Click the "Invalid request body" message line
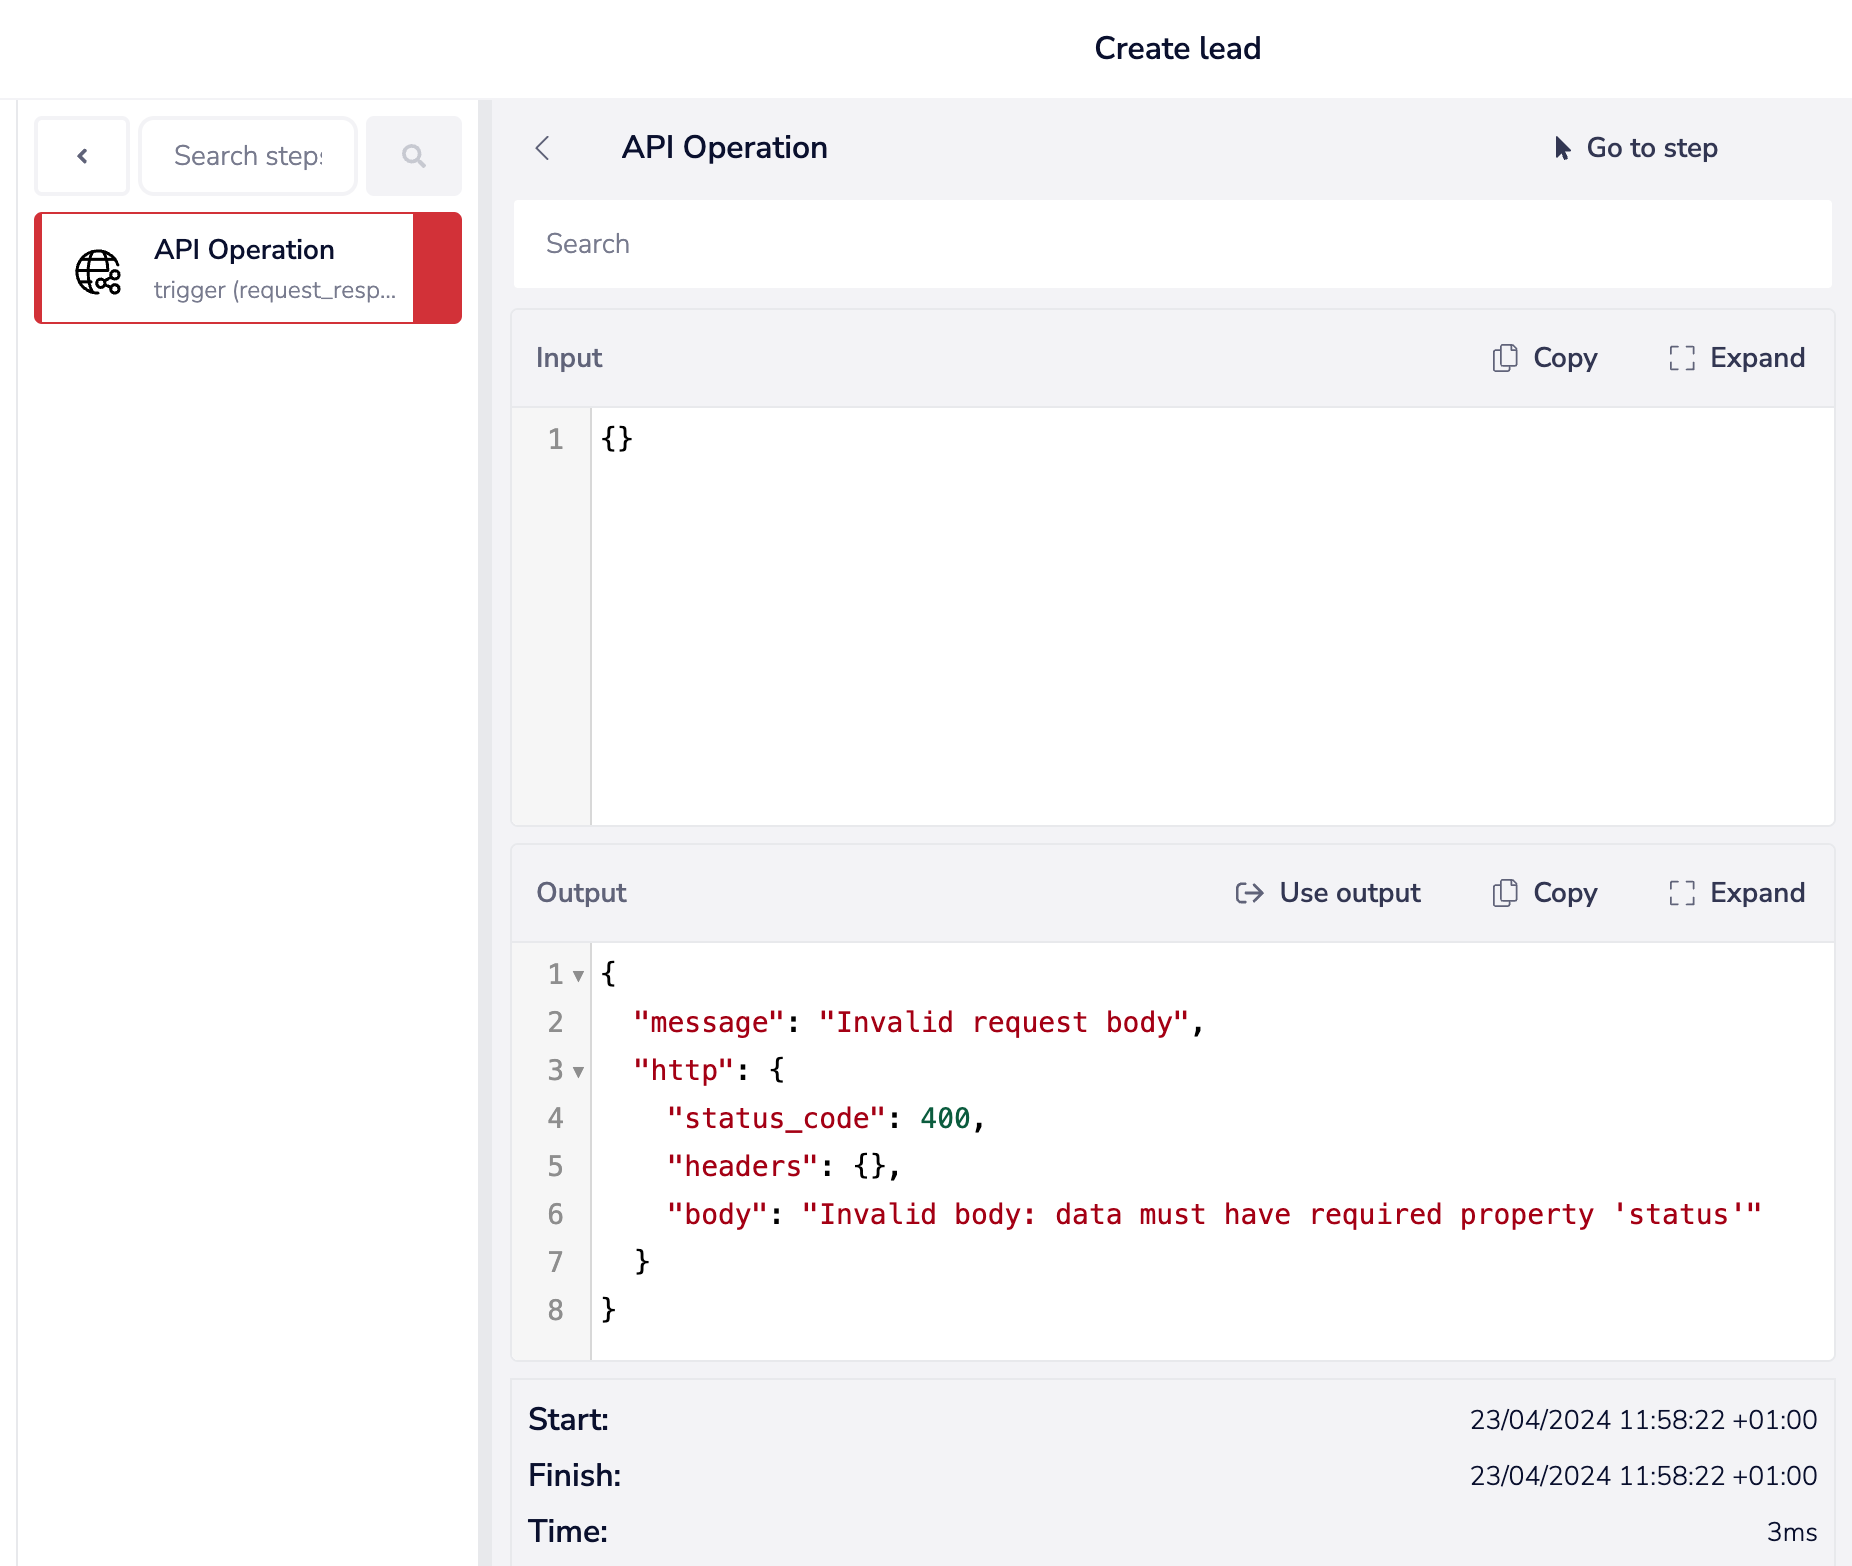Viewport: 1852px width, 1566px height. pos(1003,1022)
